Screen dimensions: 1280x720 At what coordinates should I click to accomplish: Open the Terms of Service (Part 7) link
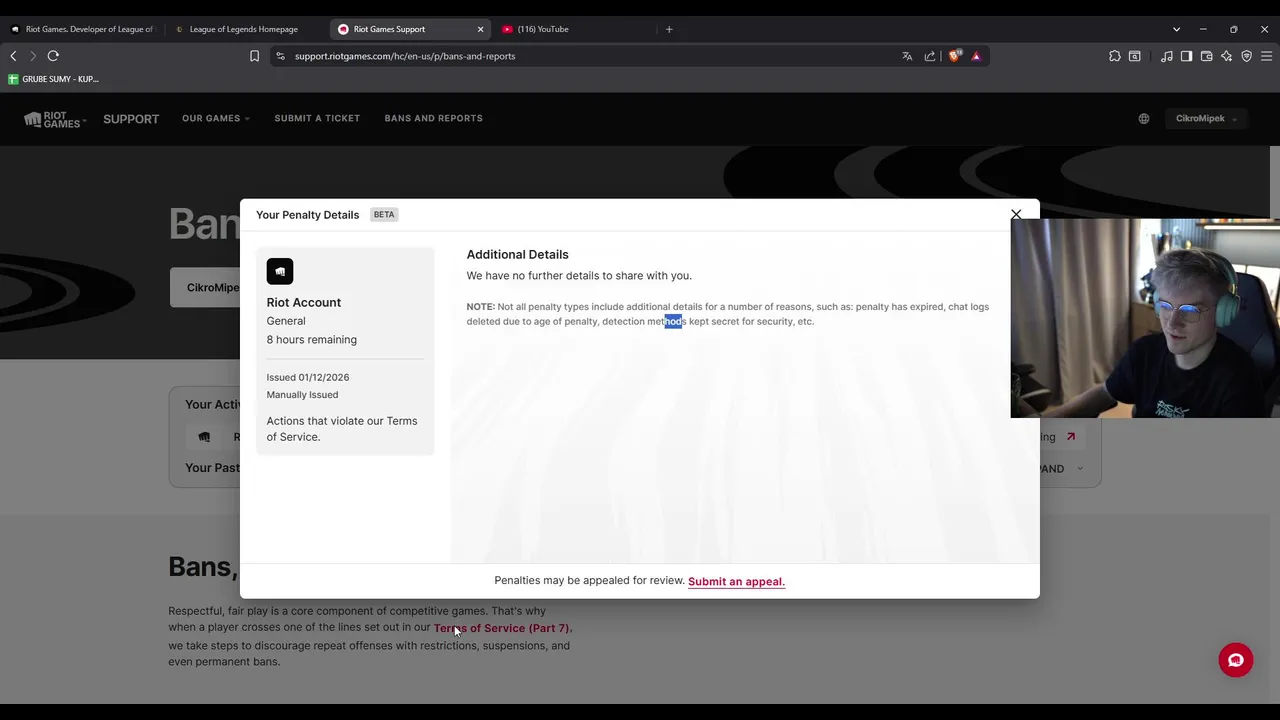[x=502, y=628]
